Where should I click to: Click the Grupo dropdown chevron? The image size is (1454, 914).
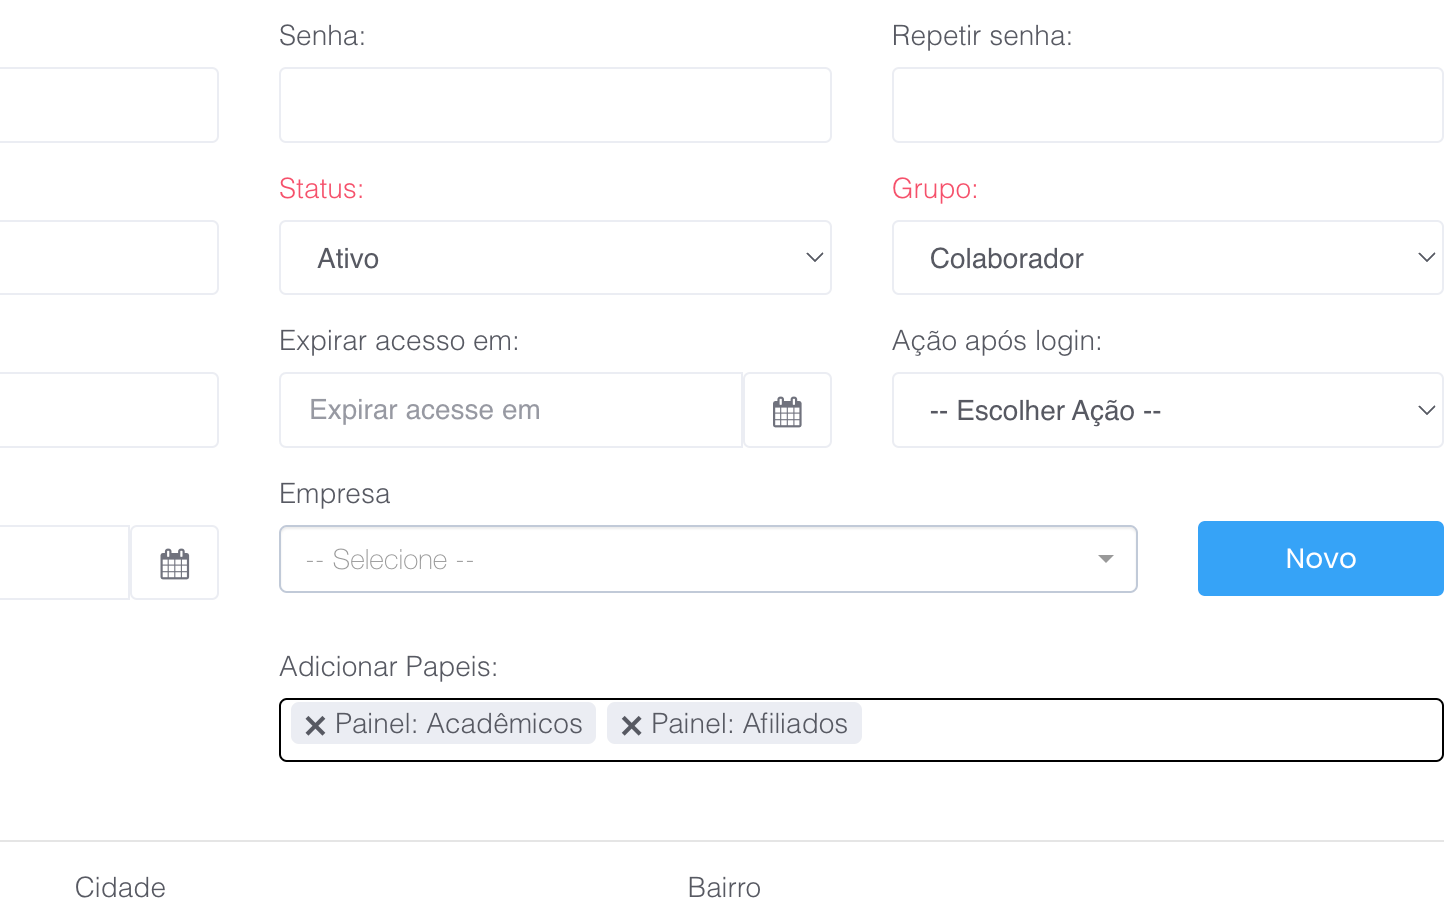point(1426,258)
